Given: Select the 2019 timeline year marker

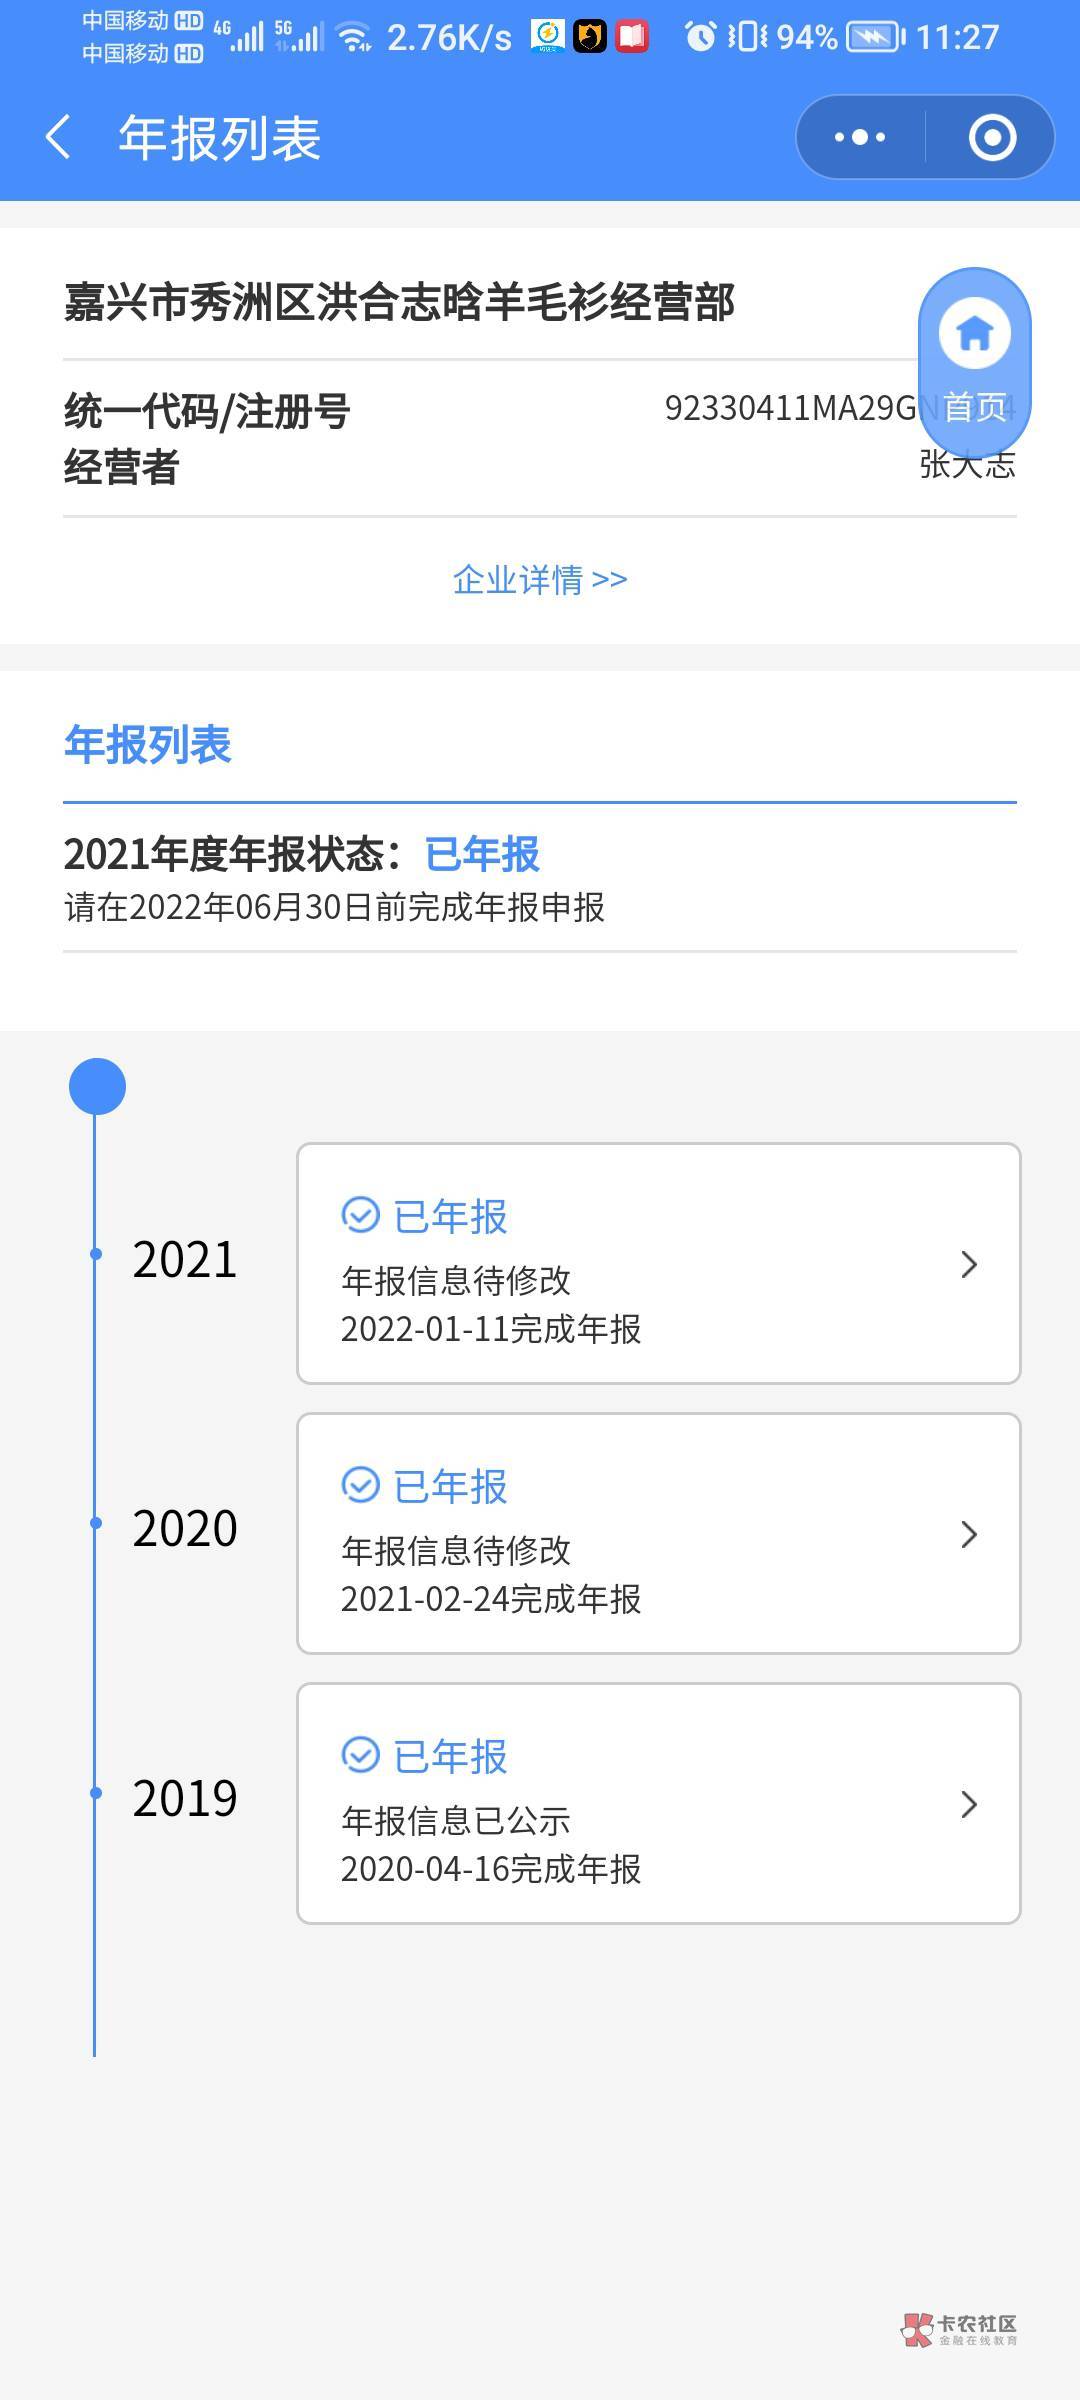Looking at the screenshot, I should click(185, 1799).
